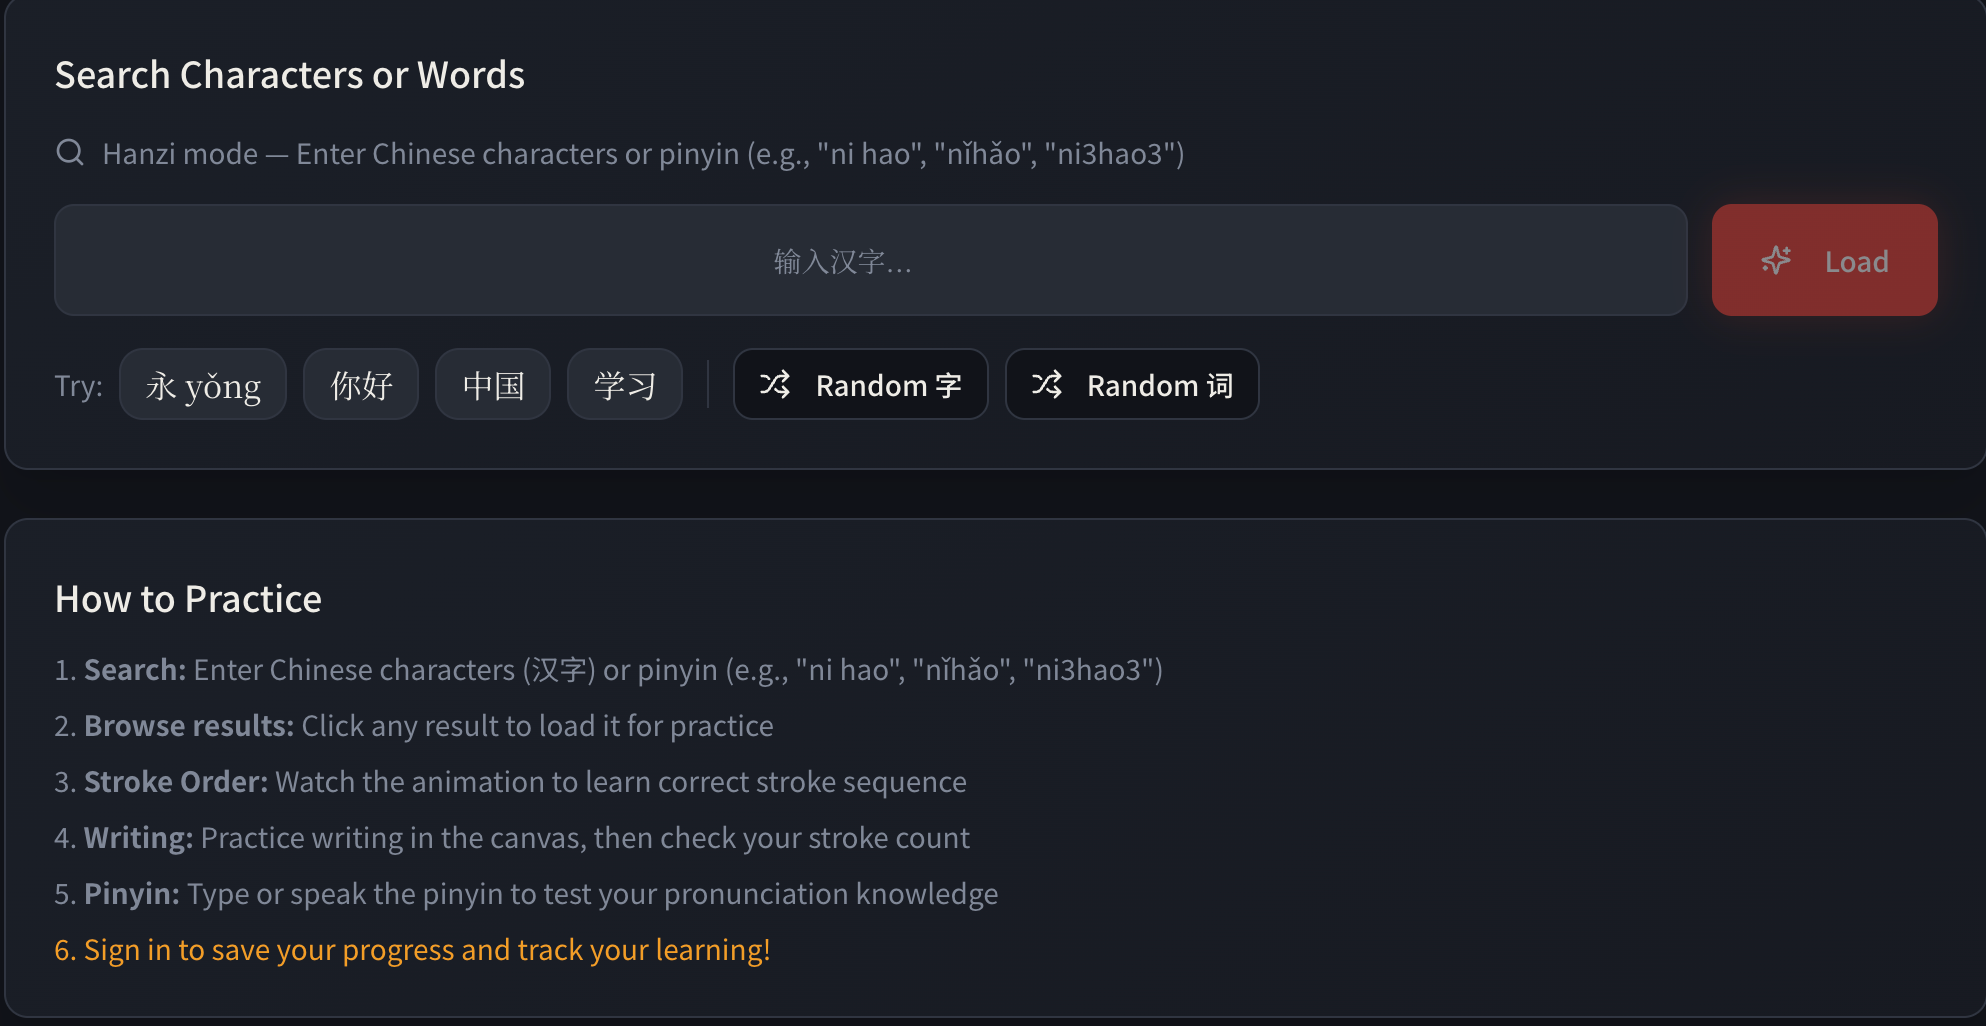This screenshot has width=1986, height=1026.
Task: Click the shuffle icon on Random 词
Action: coord(1046,384)
